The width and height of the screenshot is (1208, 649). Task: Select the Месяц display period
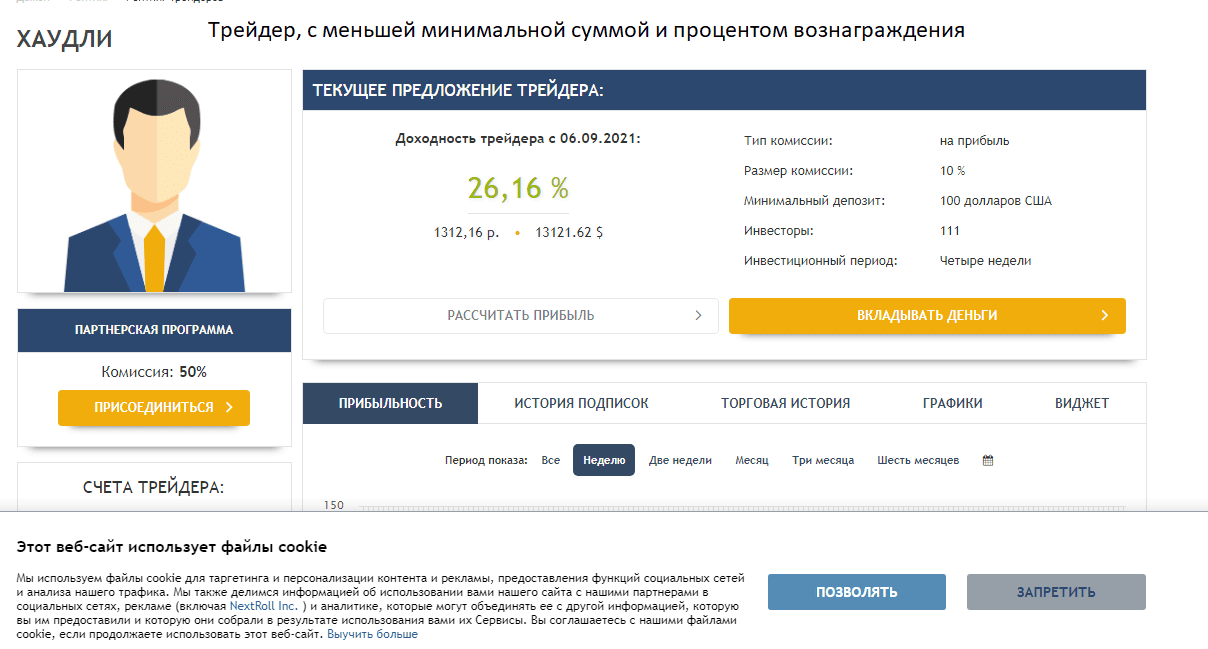[752, 460]
